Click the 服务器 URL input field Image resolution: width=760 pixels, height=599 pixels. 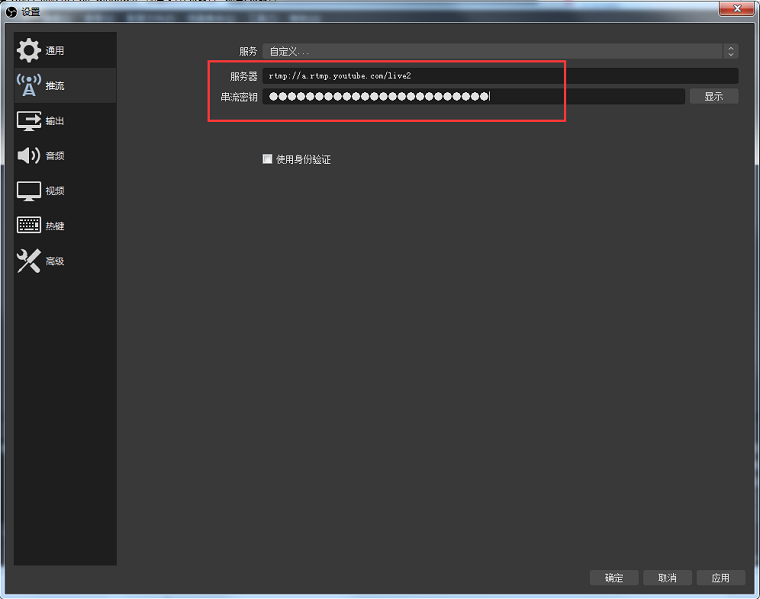[x=500, y=76]
